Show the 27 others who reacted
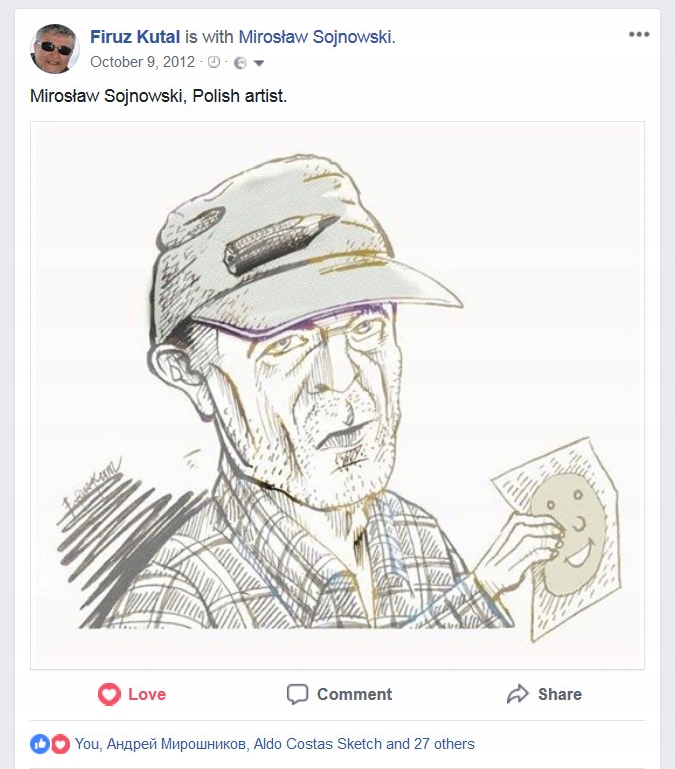675x769 pixels. point(442,744)
